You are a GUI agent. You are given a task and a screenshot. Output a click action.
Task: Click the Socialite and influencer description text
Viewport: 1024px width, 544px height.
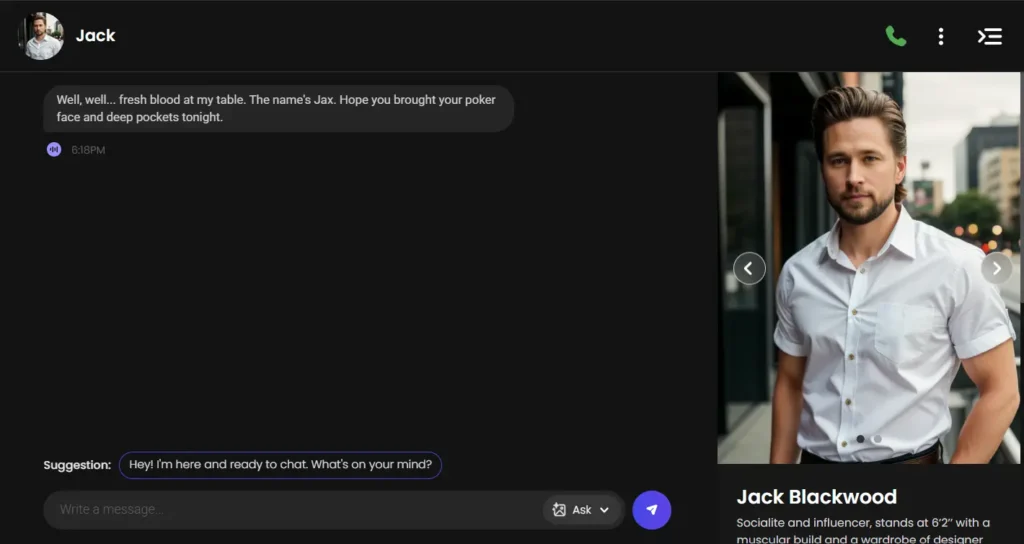[x=863, y=531]
